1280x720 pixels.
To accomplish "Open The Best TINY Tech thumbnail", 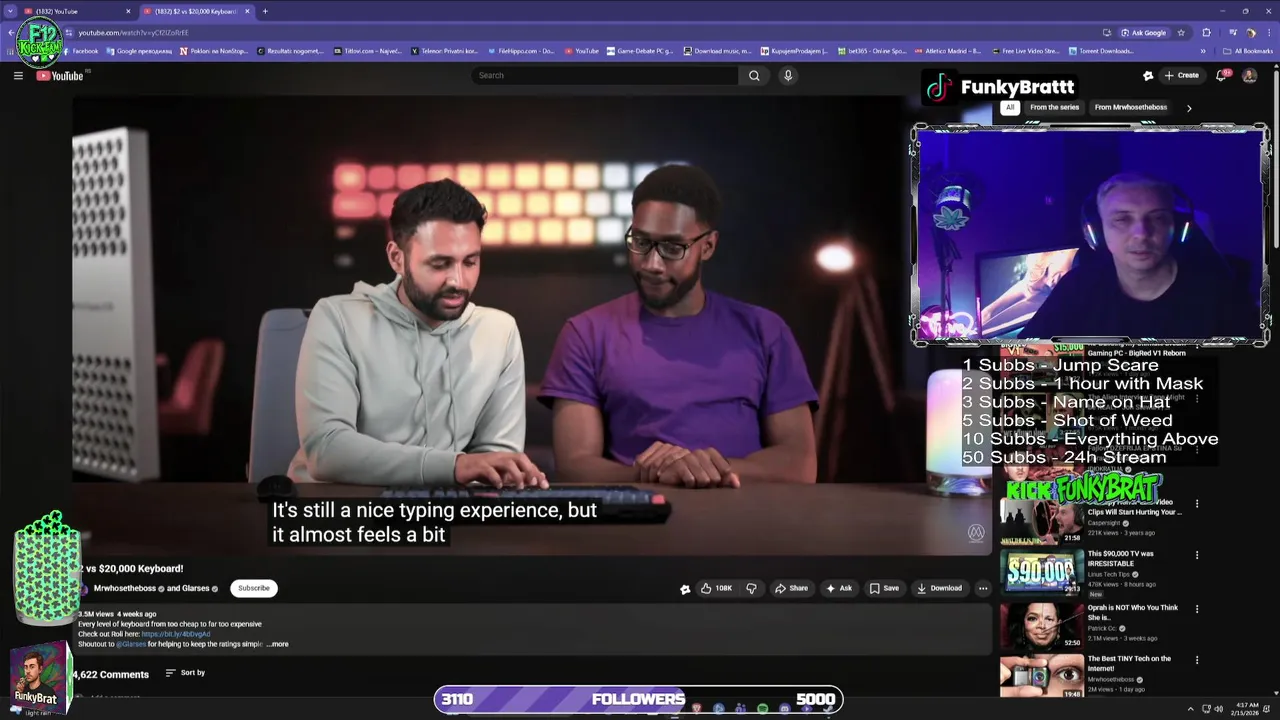I will click(x=1042, y=676).
